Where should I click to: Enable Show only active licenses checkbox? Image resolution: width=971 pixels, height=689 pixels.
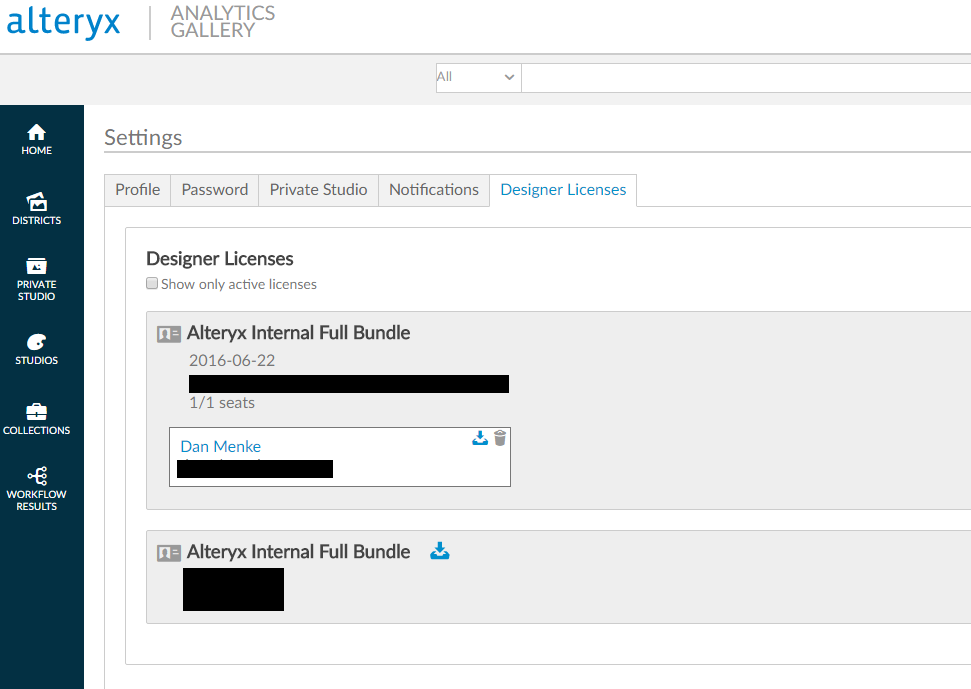[x=152, y=284]
